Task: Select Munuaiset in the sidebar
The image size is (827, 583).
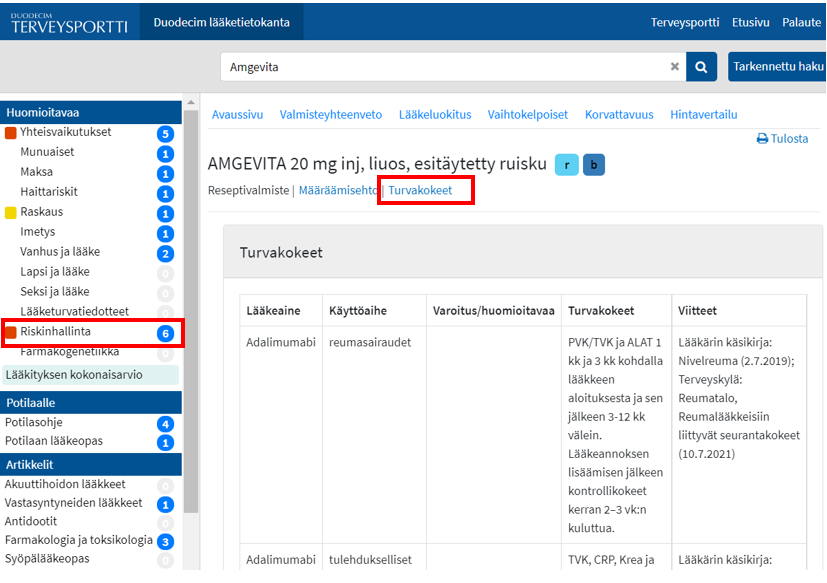Action: click(47, 152)
